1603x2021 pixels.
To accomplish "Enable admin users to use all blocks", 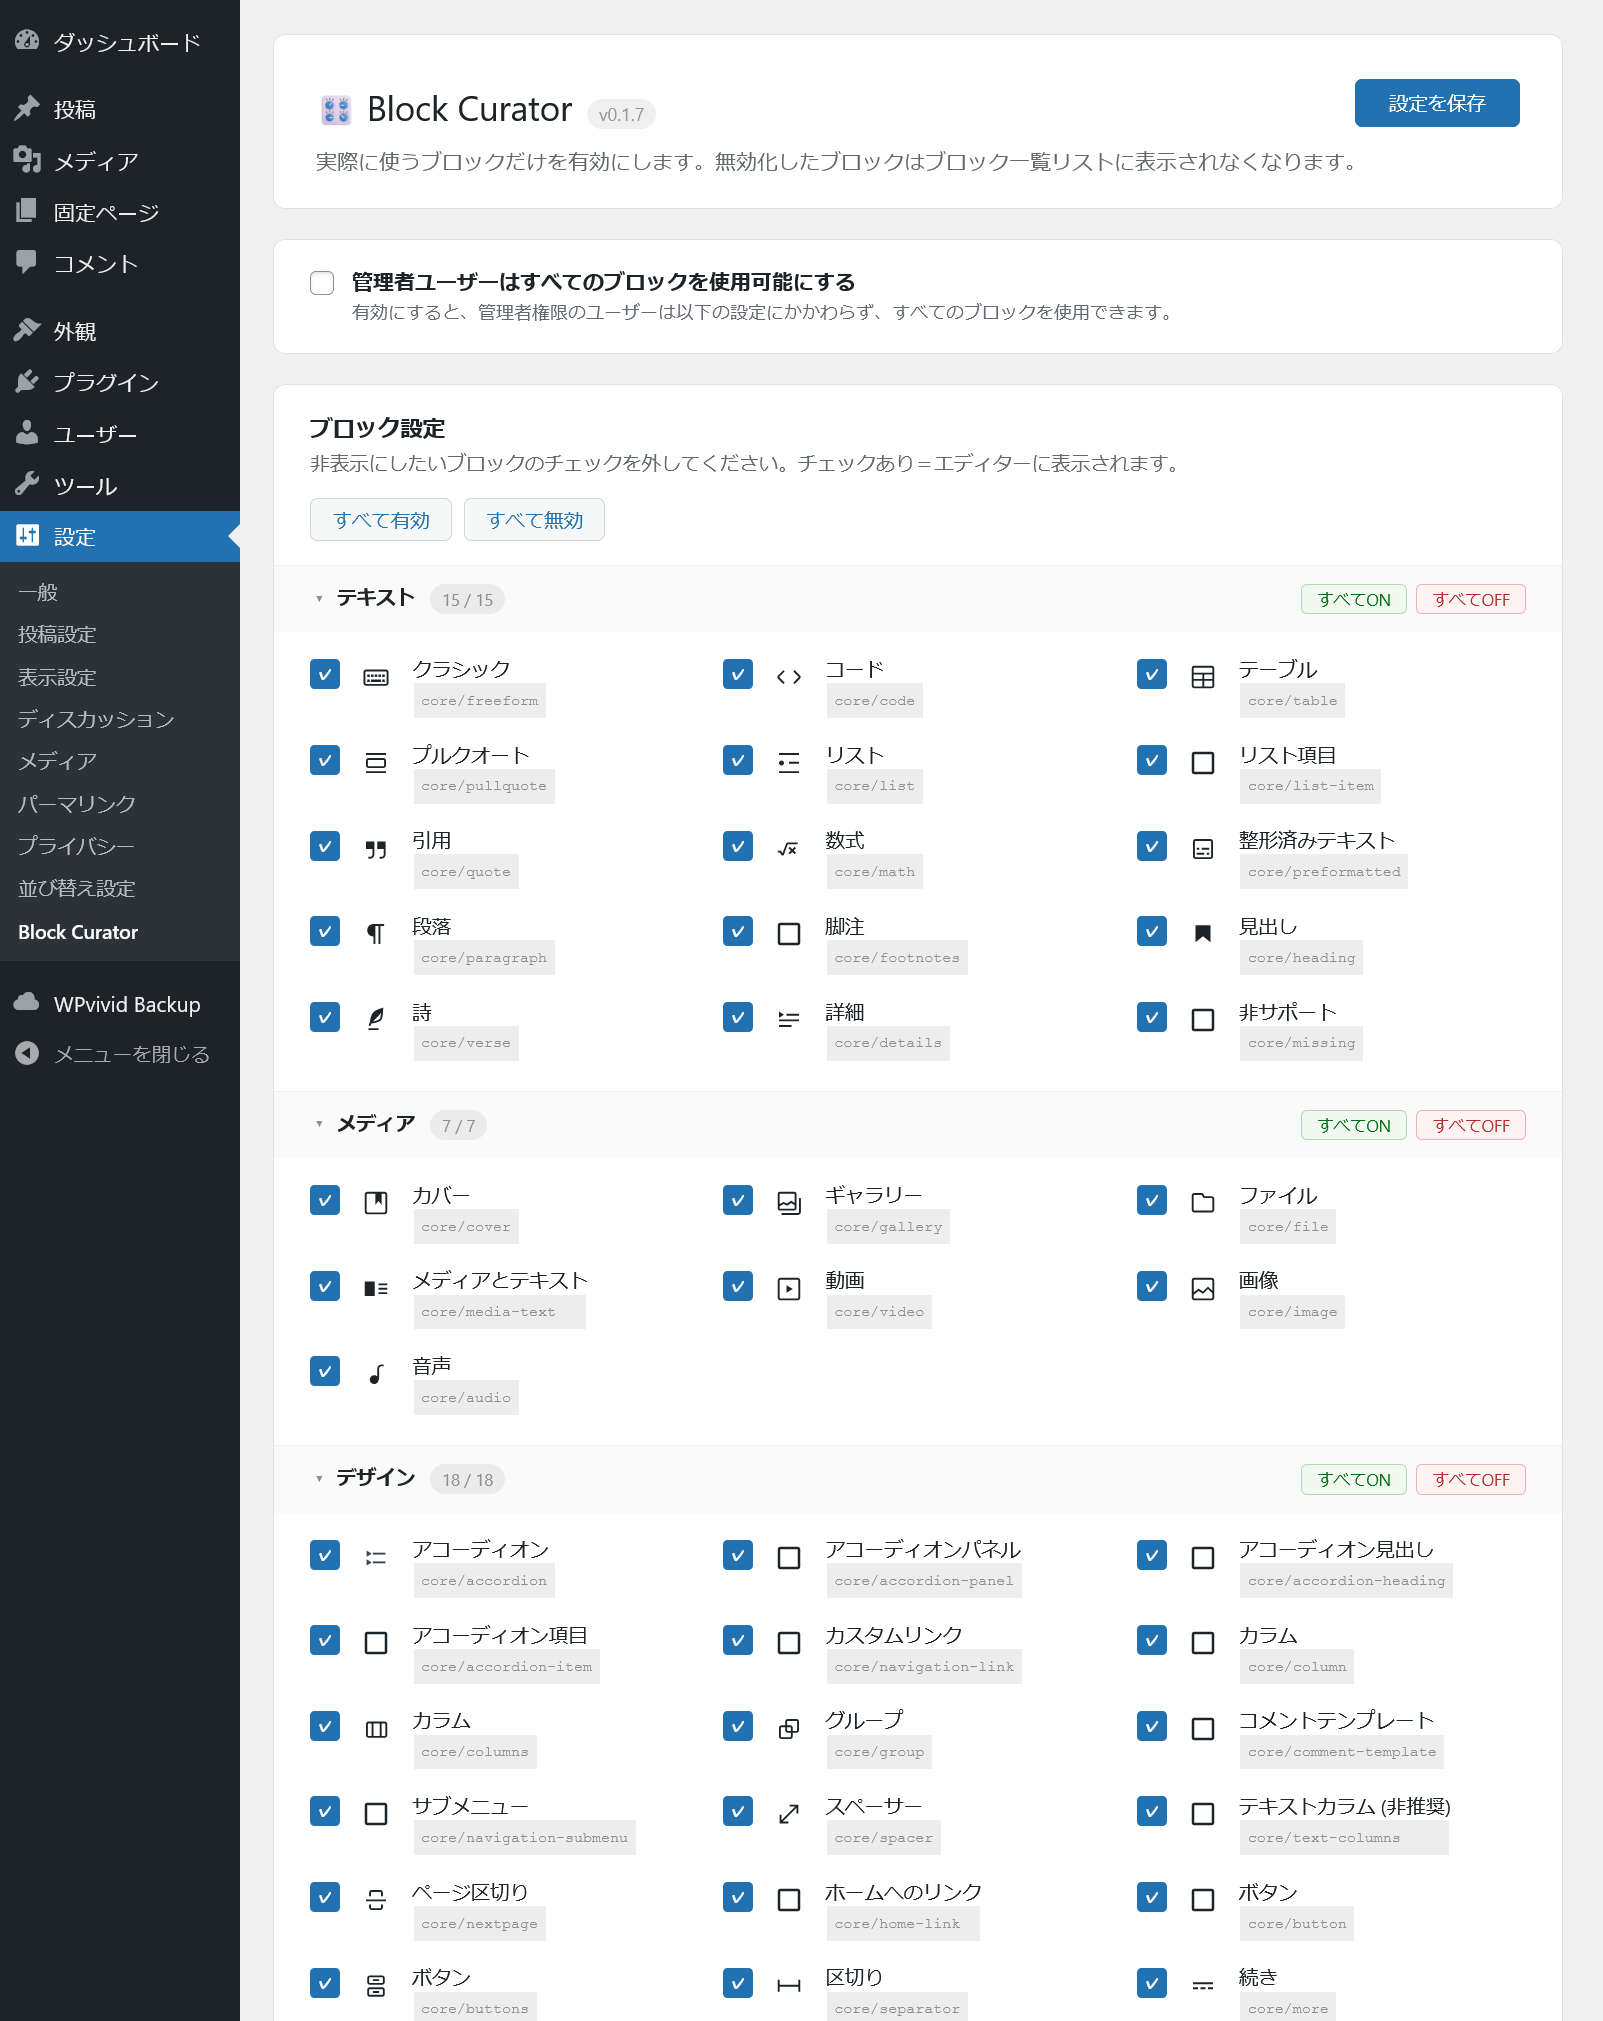I will click(321, 283).
